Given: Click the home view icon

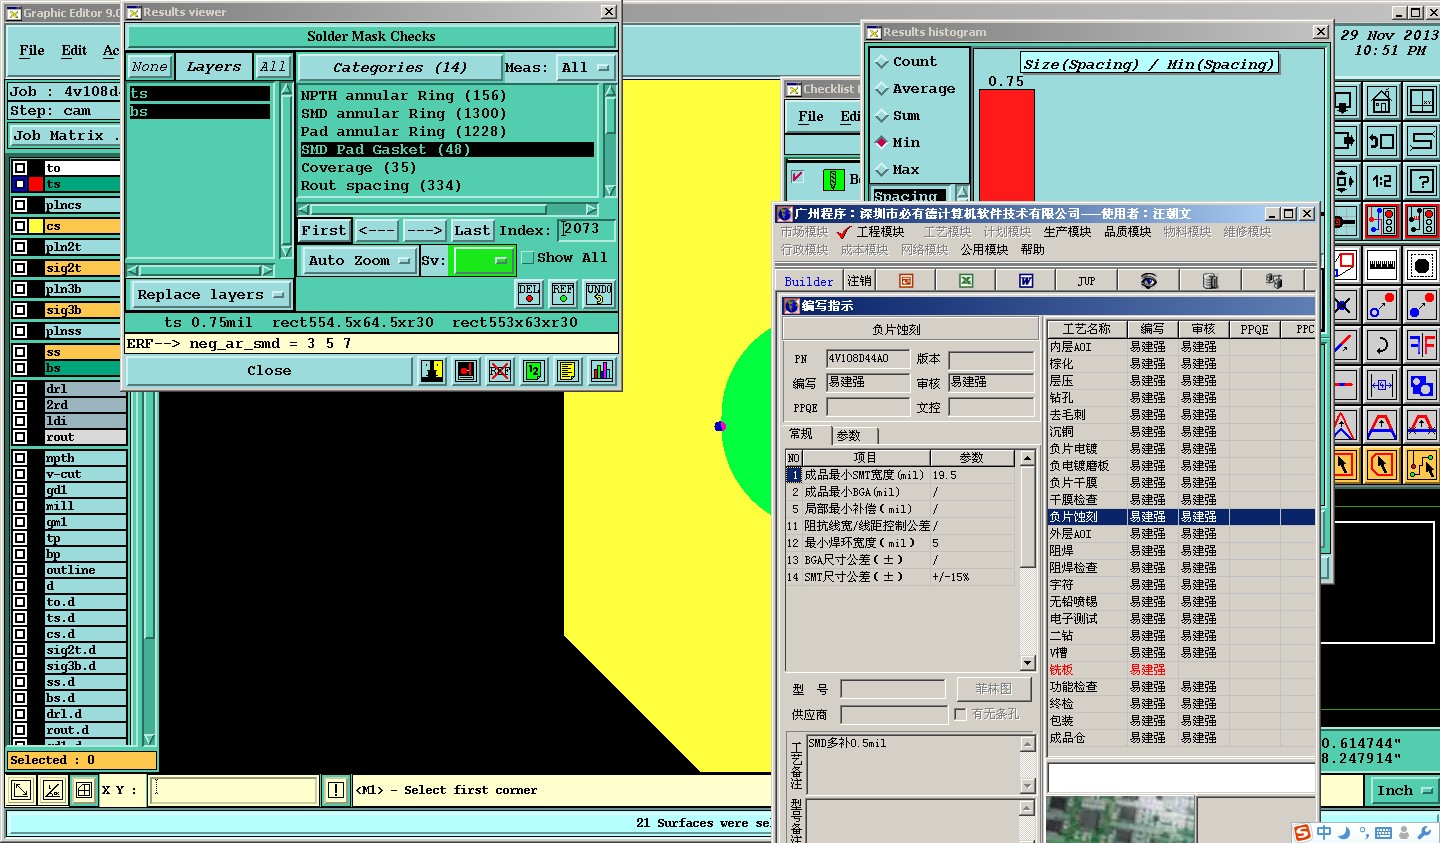Looking at the screenshot, I should (x=1382, y=101).
